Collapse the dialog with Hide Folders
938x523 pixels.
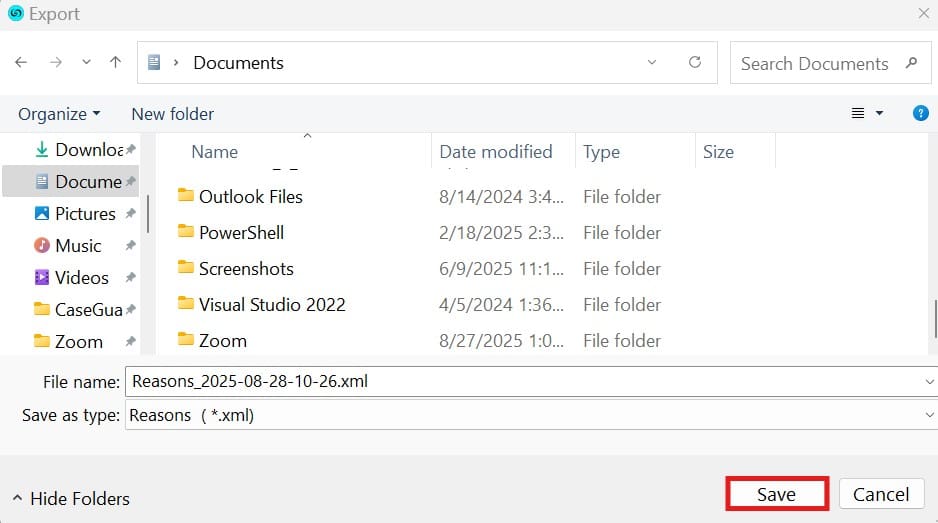tap(71, 498)
